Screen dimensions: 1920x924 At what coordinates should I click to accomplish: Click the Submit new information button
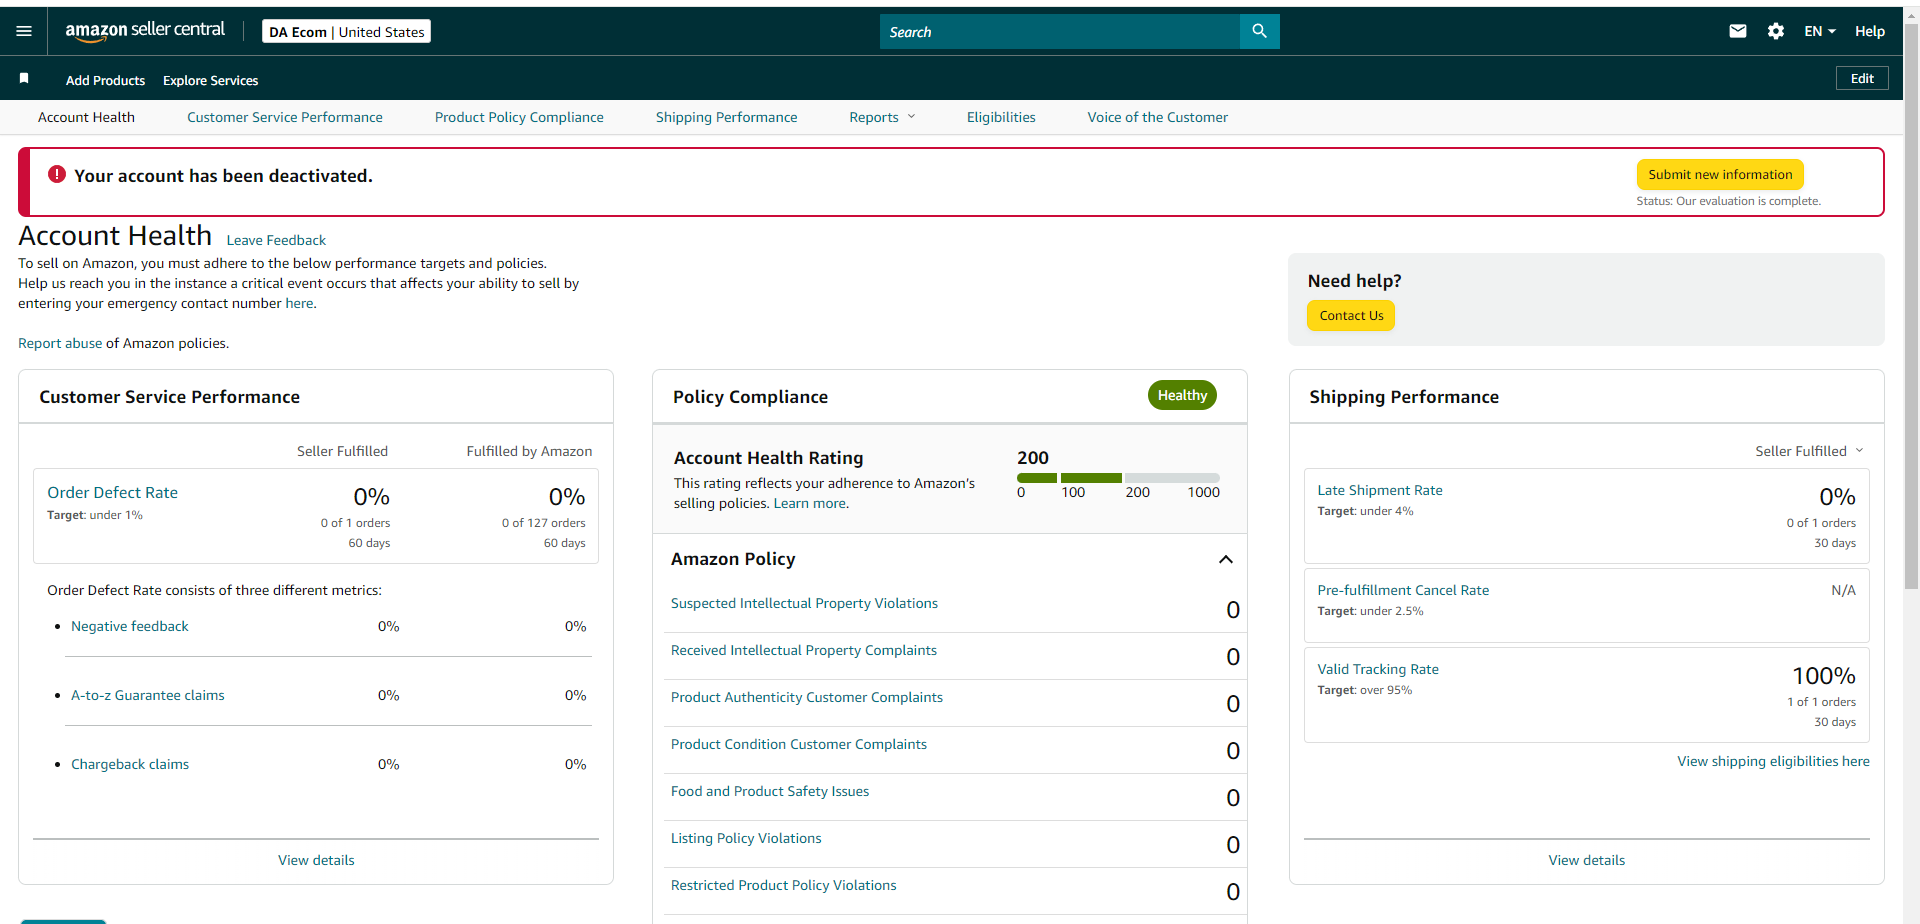pyautogui.click(x=1720, y=174)
